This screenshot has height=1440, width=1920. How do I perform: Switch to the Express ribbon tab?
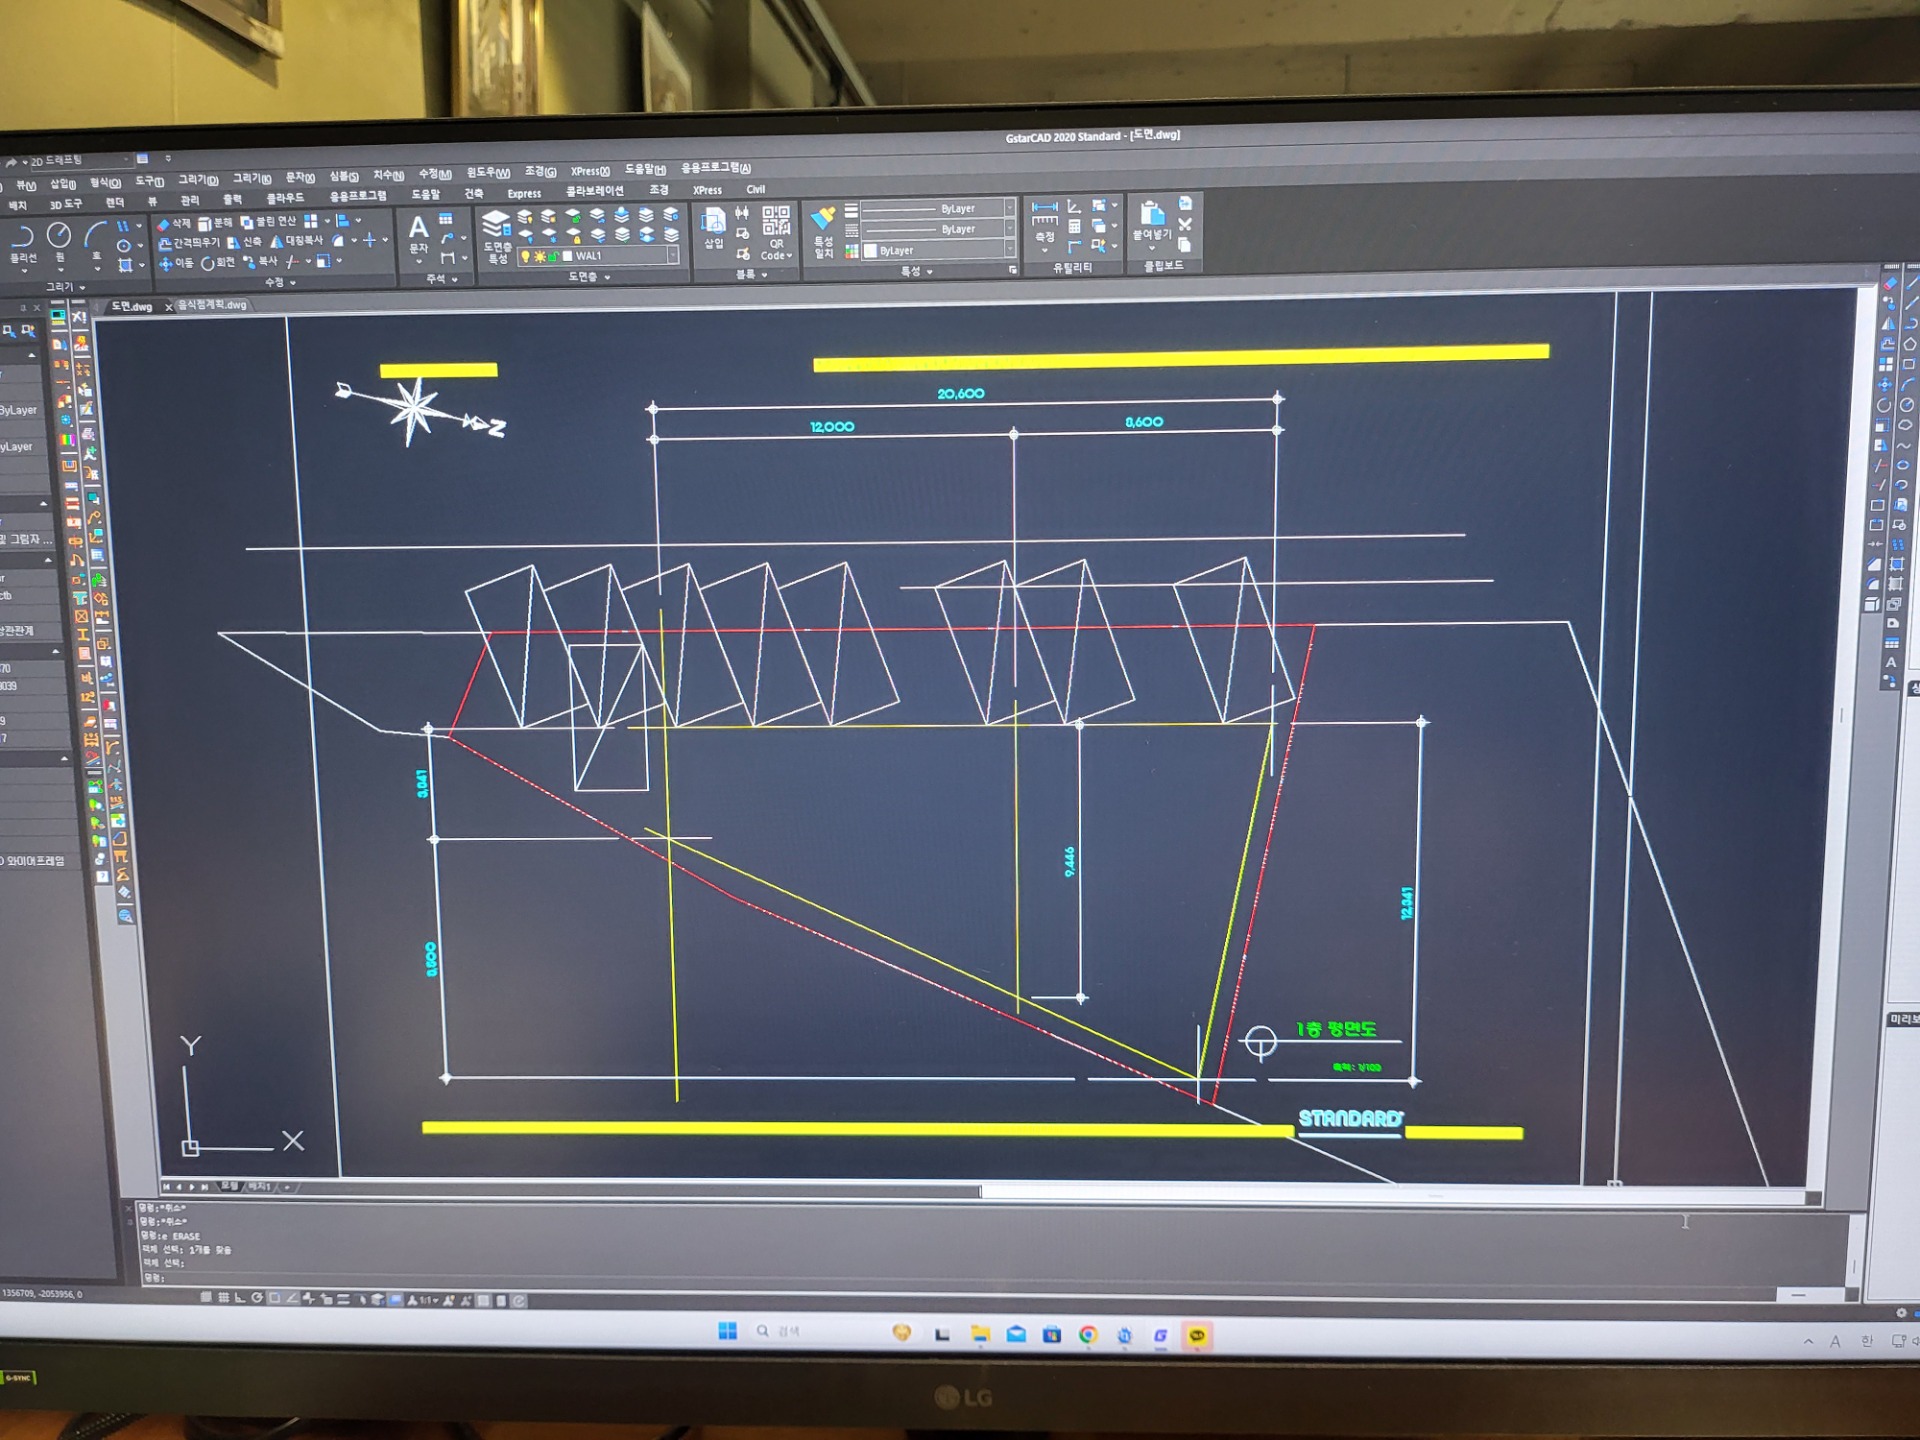pos(524,194)
